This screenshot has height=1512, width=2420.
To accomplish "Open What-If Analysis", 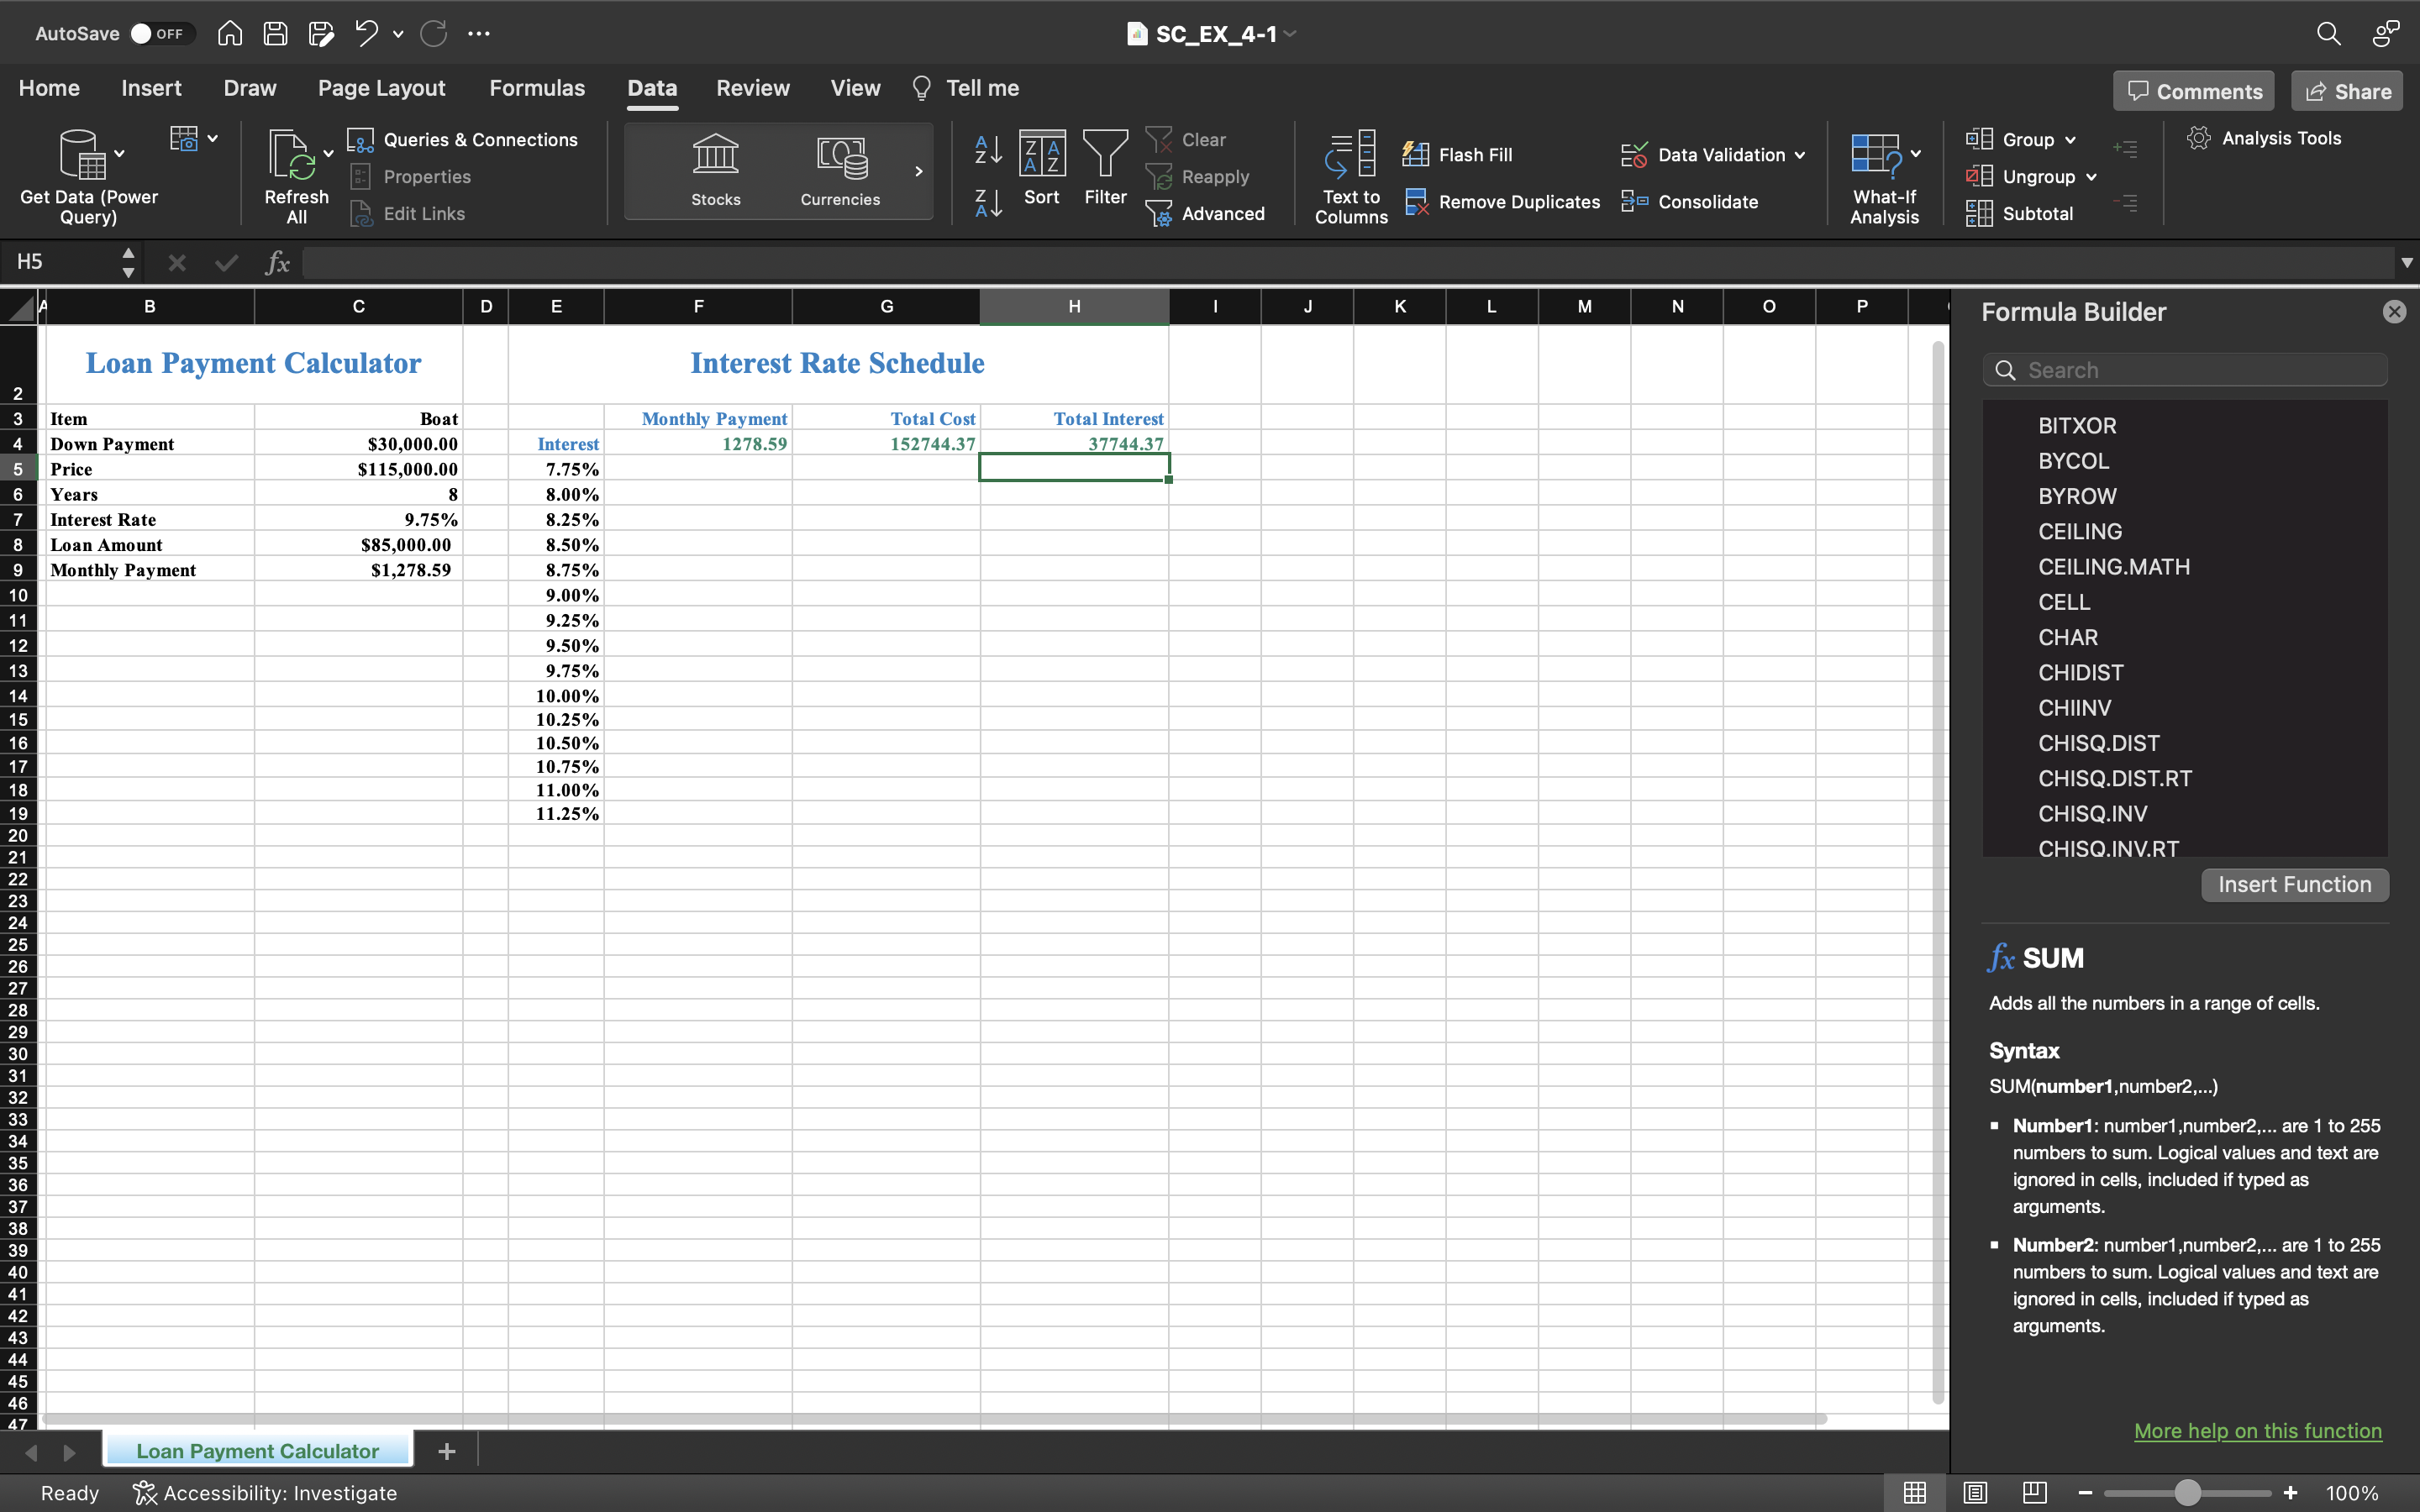I will [x=1882, y=175].
